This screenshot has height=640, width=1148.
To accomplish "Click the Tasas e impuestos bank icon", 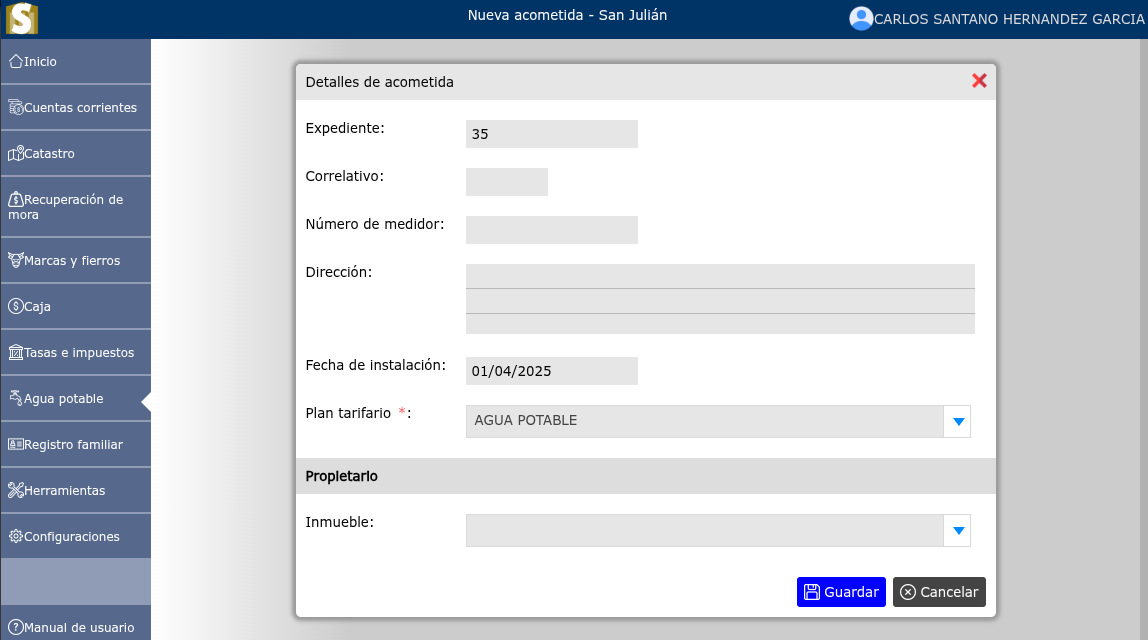I will pos(16,352).
